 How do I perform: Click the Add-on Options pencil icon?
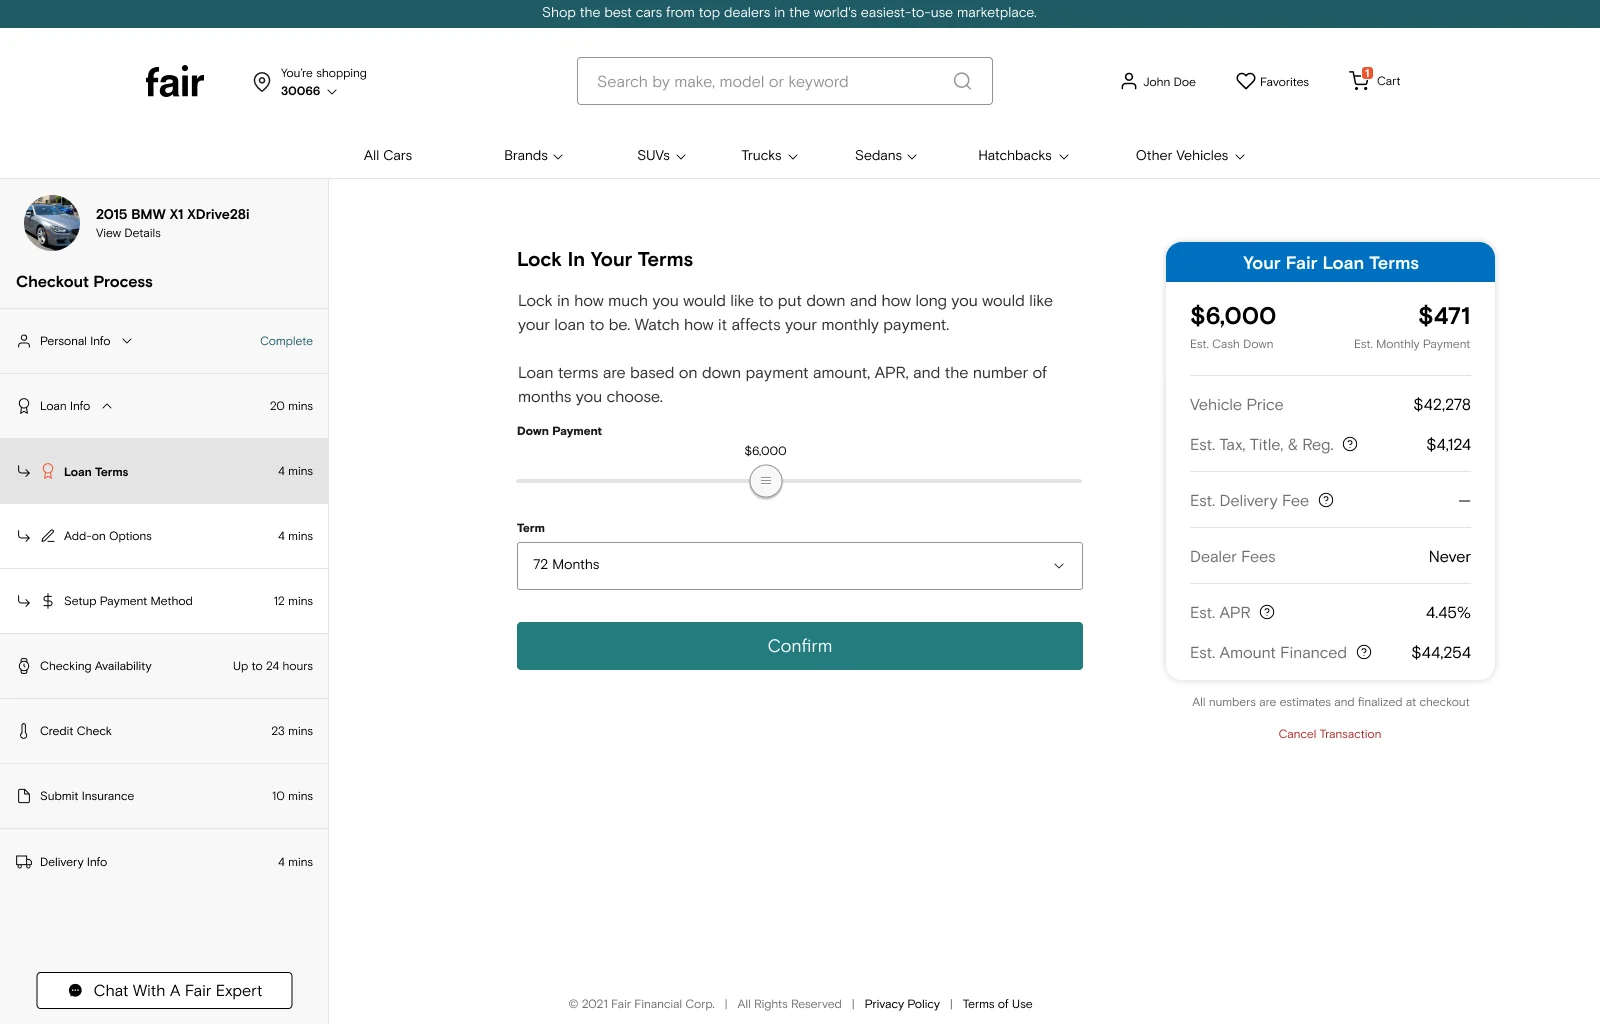(48, 536)
